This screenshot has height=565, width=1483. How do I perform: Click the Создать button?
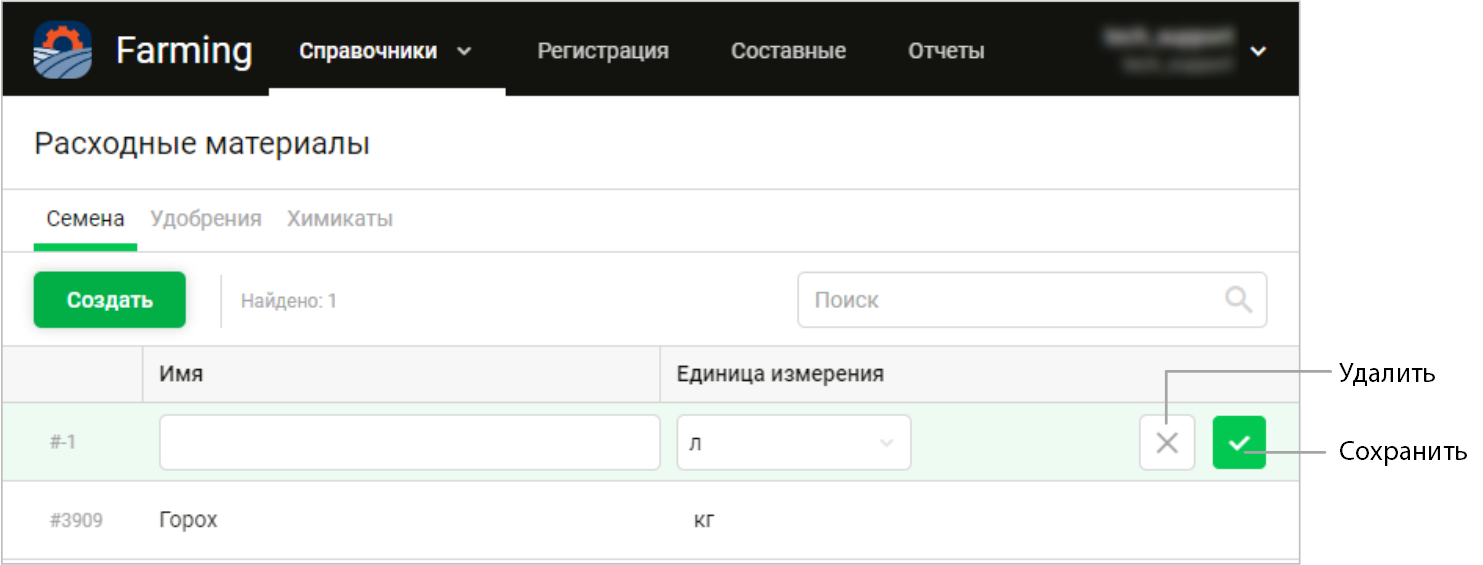[x=110, y=300]
